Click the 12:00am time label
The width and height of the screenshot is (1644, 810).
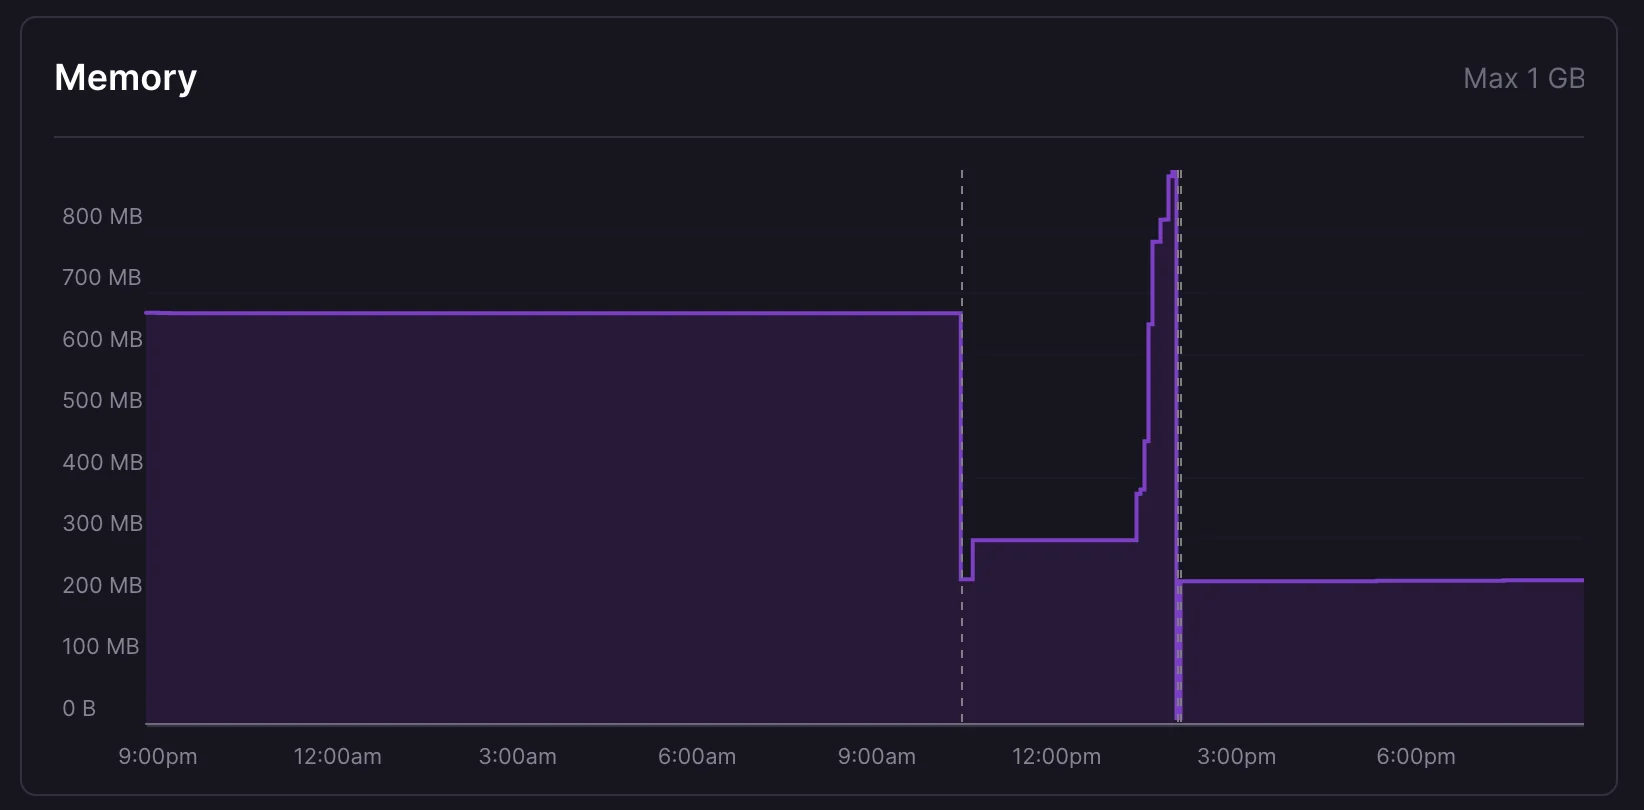tap(337, 756)
